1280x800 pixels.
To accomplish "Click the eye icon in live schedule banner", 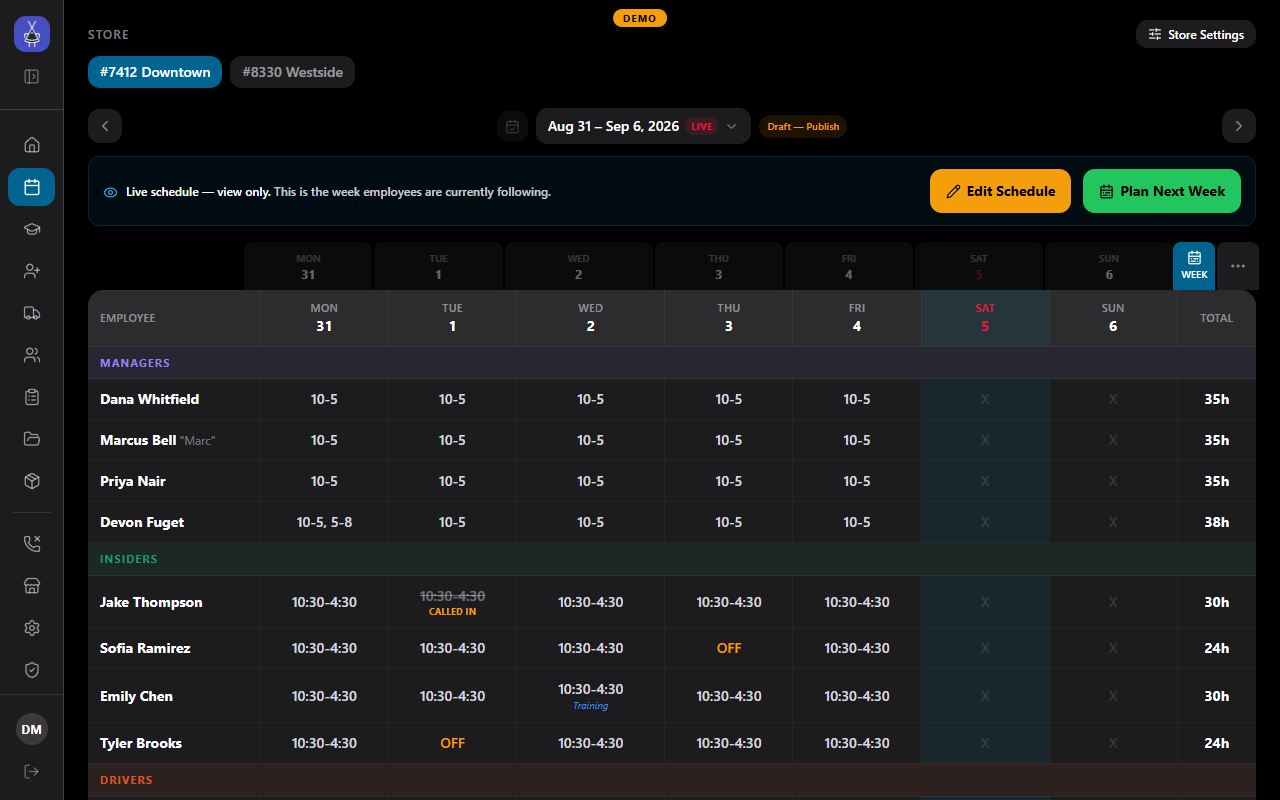I will [111, 192].
